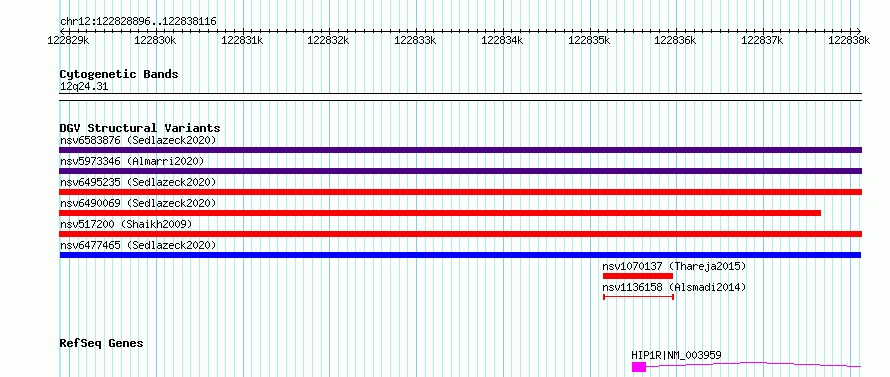The width and height of the screenshot is (890, 377).
Task: Open the nsv5973346 (Almarri2020) label
Action: tap(132, 161)
